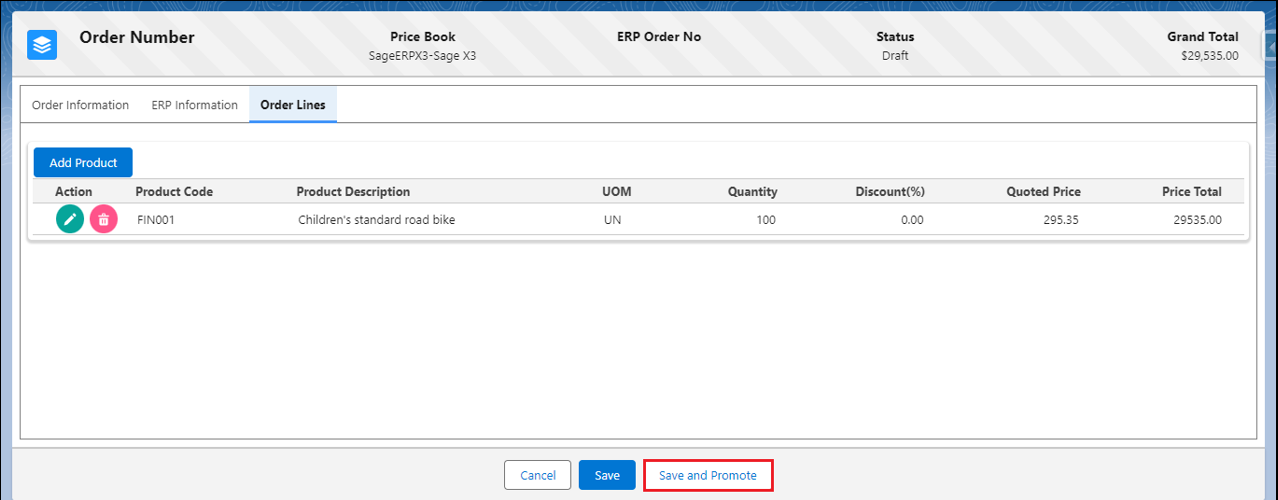Cancel the order editing
Screen dimensions: 1278x500
click(537, 475)
